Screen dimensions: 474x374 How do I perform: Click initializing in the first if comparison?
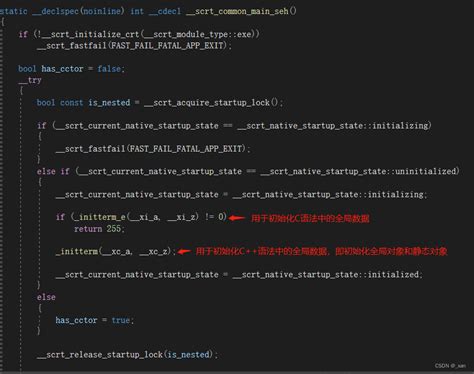[x=400, y=126]
